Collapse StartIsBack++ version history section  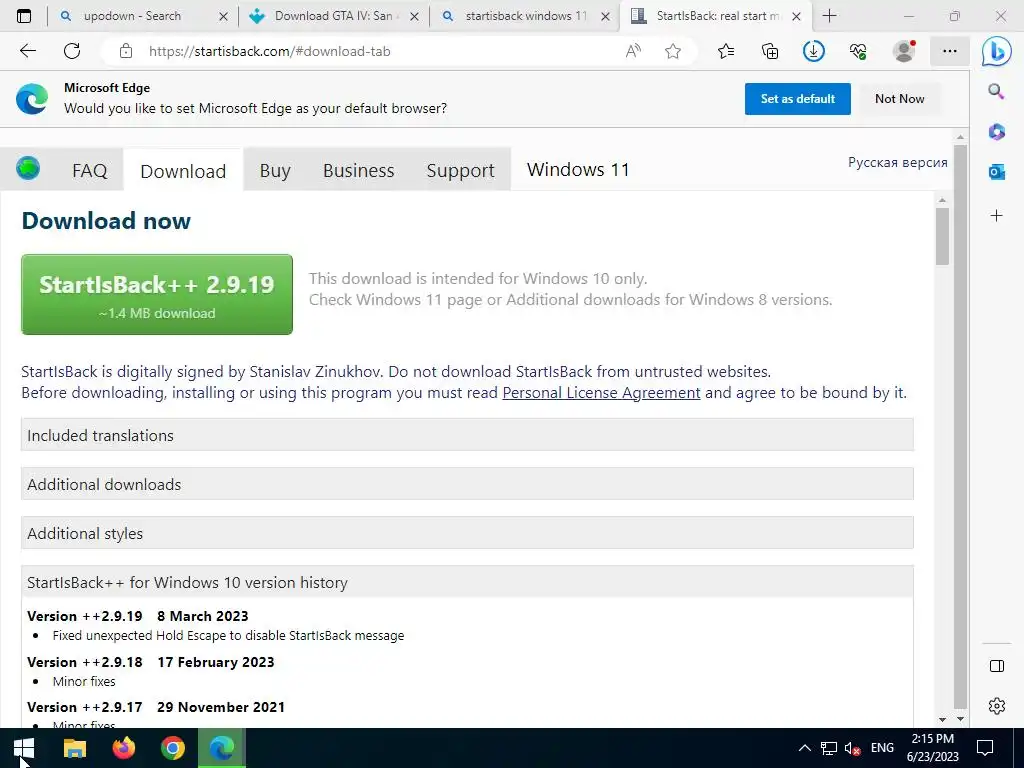pos(467,582)
